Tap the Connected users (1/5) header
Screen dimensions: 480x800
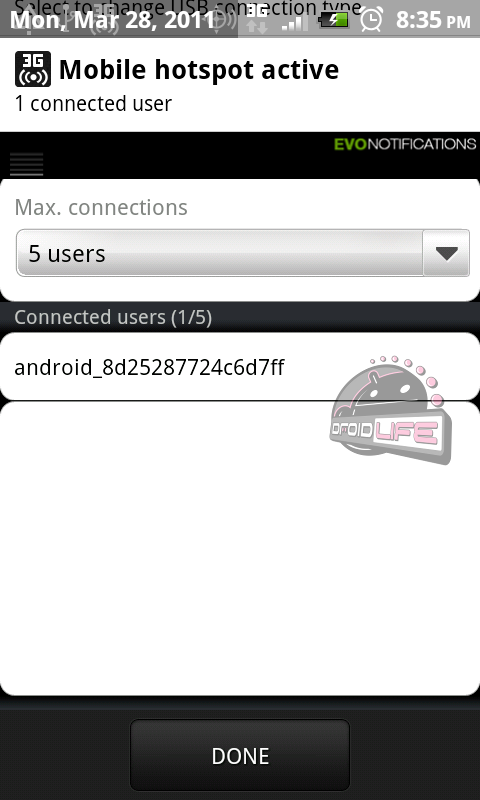tap(113, 317)
